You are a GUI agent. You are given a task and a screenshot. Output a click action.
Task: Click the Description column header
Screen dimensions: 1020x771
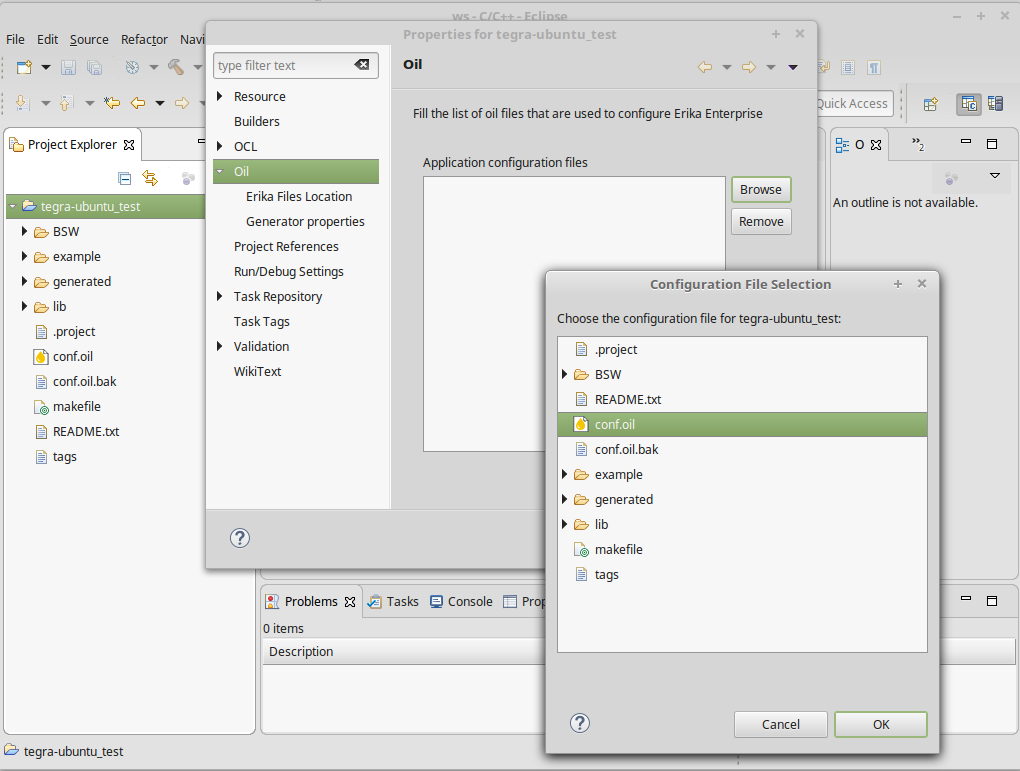point(403,651)
